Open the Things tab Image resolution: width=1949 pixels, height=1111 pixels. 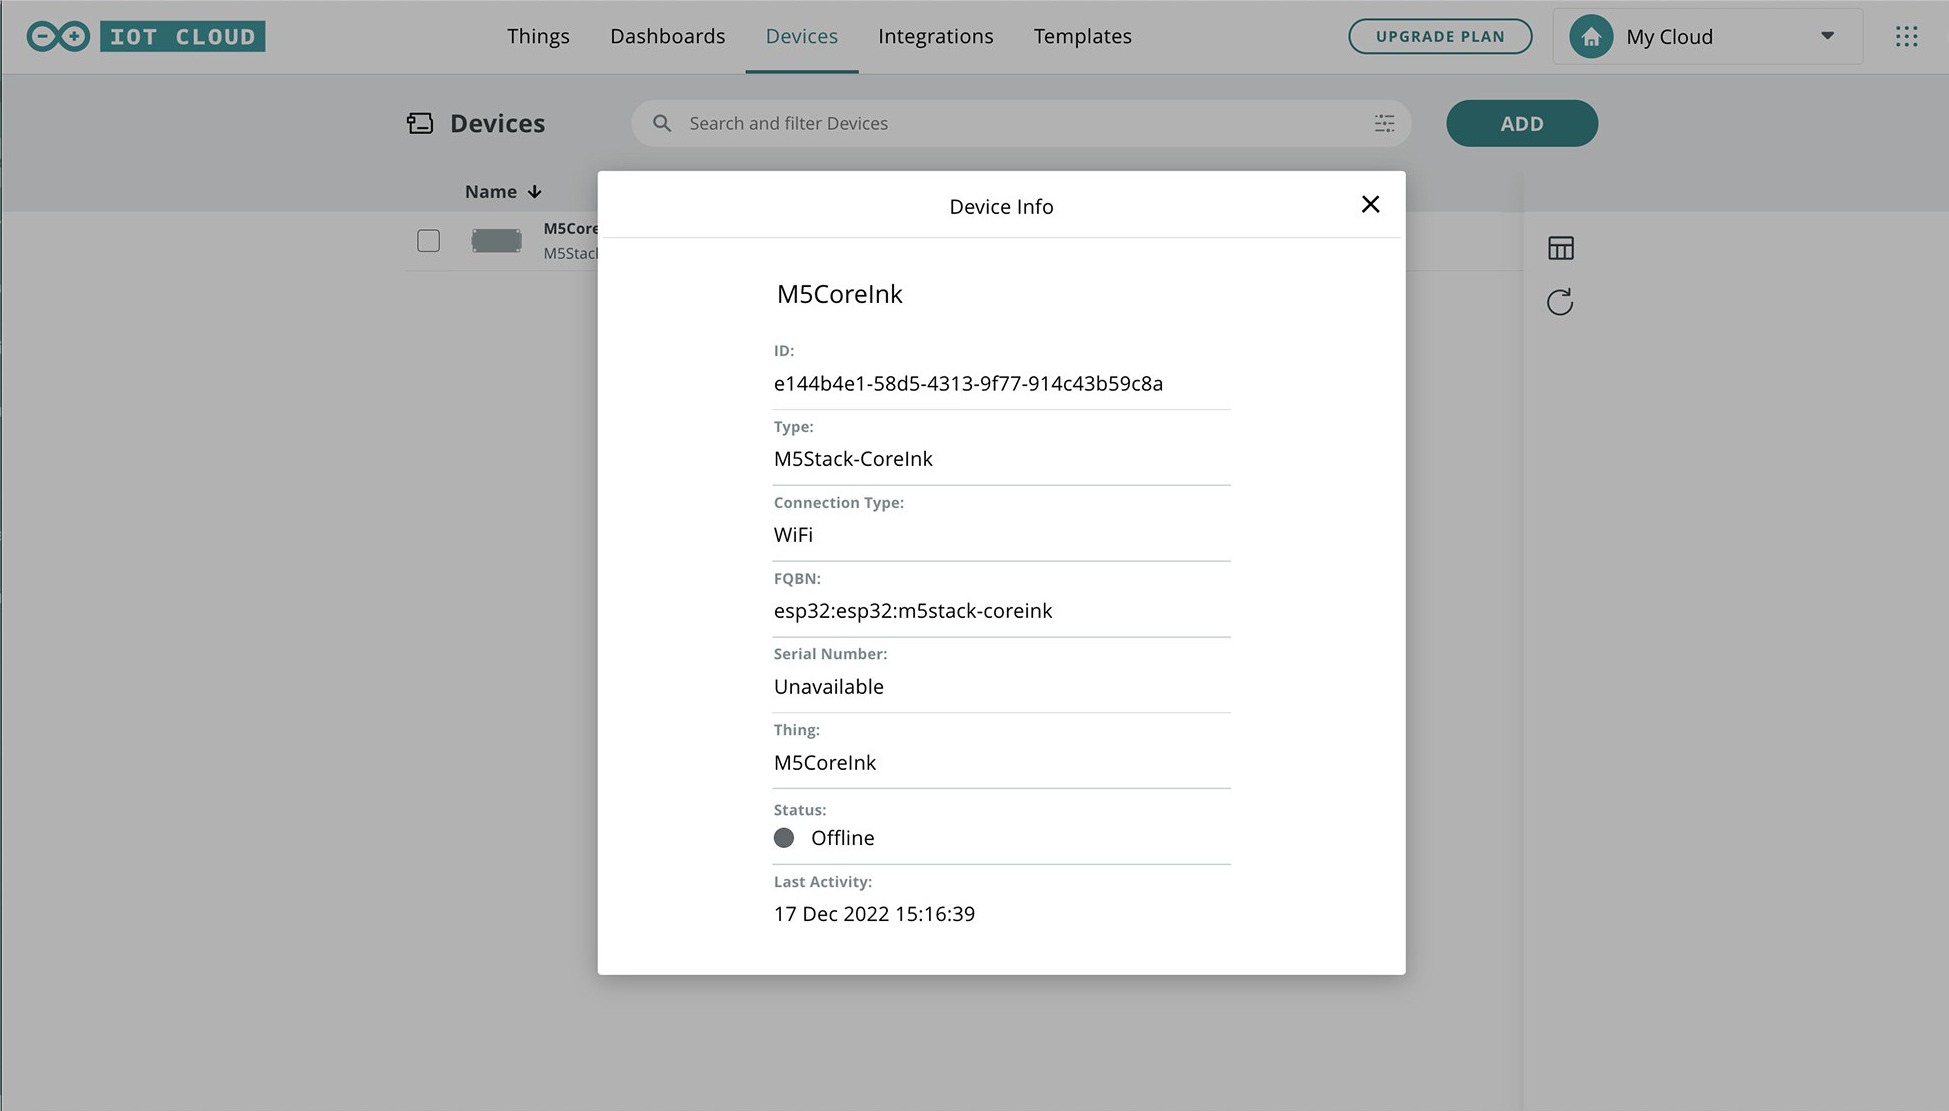[x=538, y=37]
